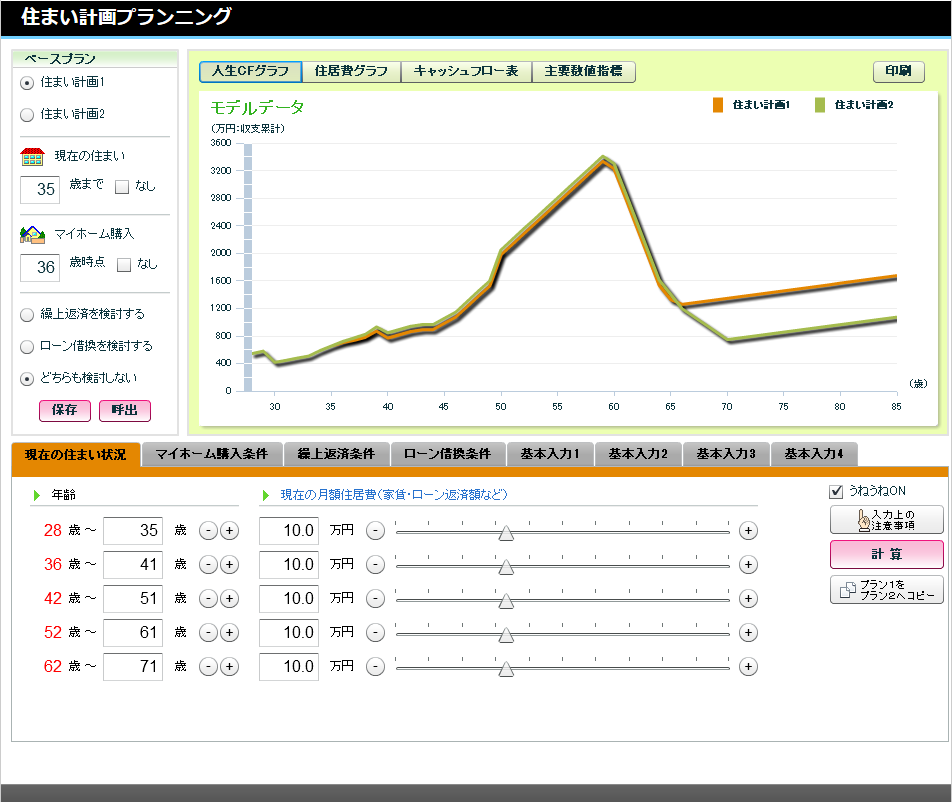Open the マイホーム購入条件 tab

(212, 454)
